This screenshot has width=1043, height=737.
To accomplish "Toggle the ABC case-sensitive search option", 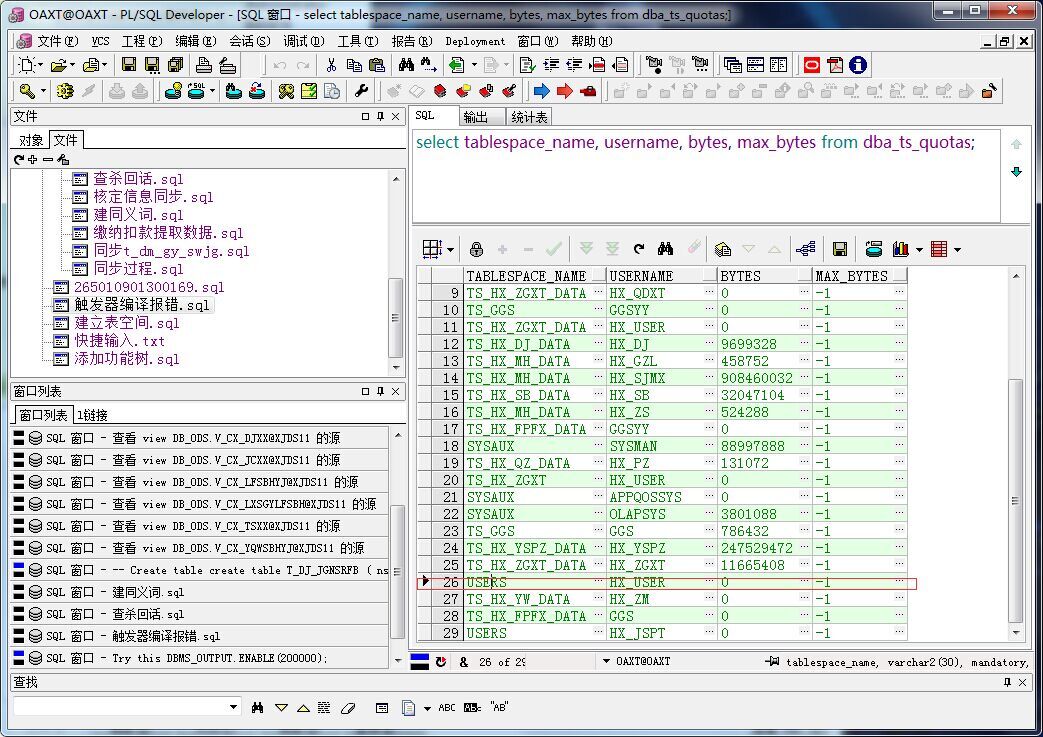I will (447, 707).
